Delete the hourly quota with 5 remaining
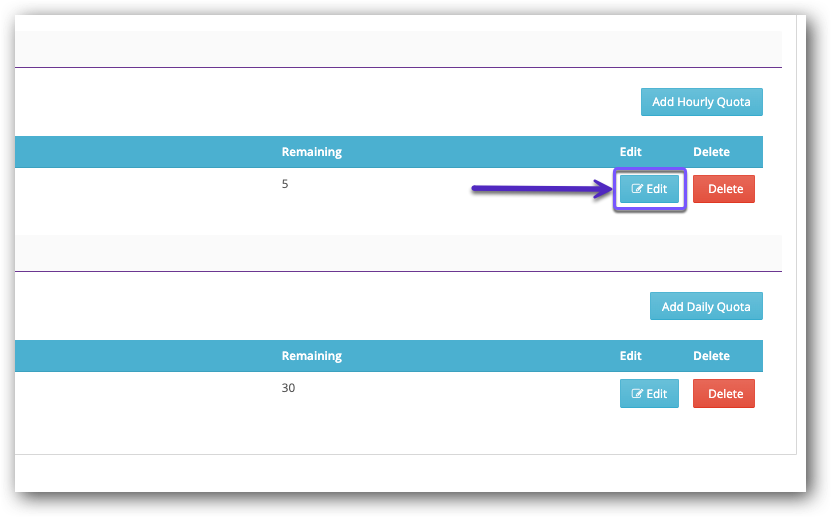Screen dimensions: 831x517 [725, 189]
